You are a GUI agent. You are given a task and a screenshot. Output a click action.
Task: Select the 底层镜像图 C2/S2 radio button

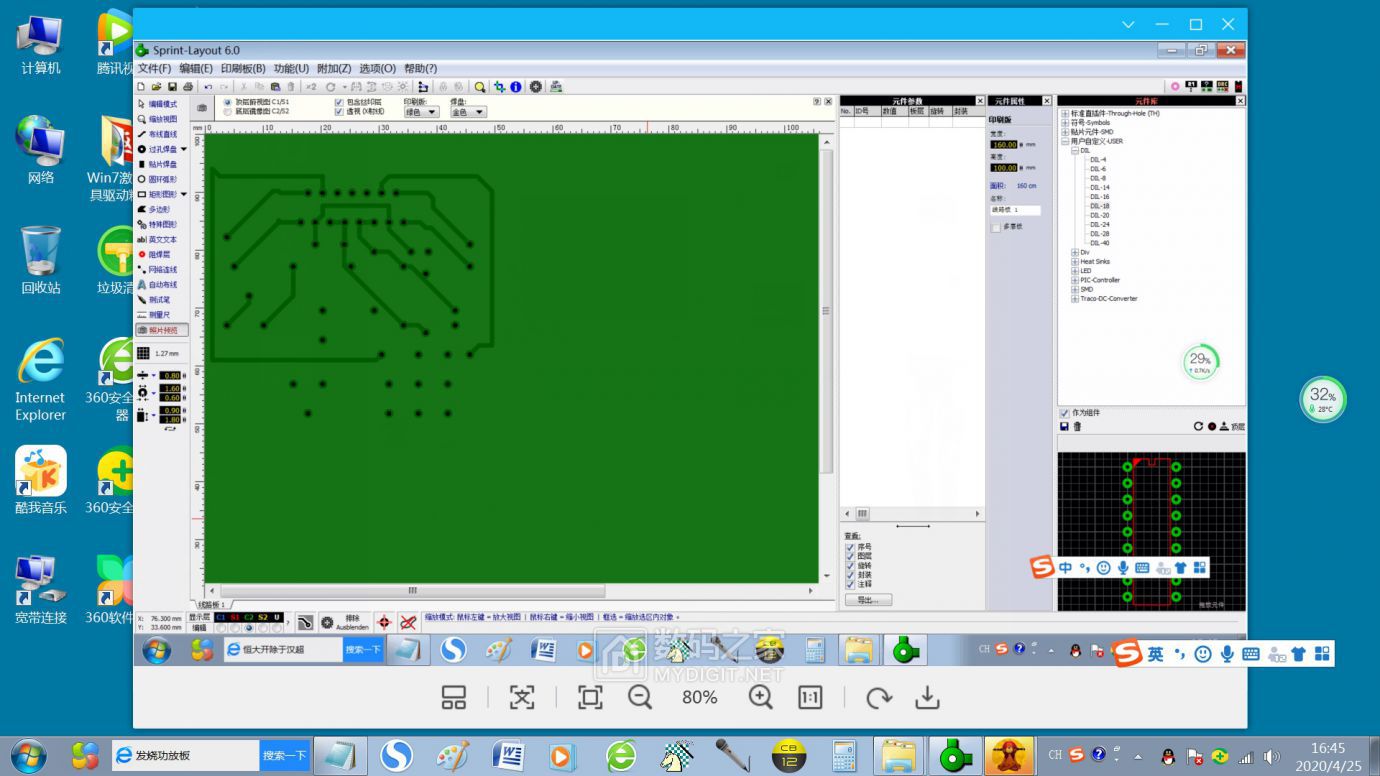(x=227, y=112)
